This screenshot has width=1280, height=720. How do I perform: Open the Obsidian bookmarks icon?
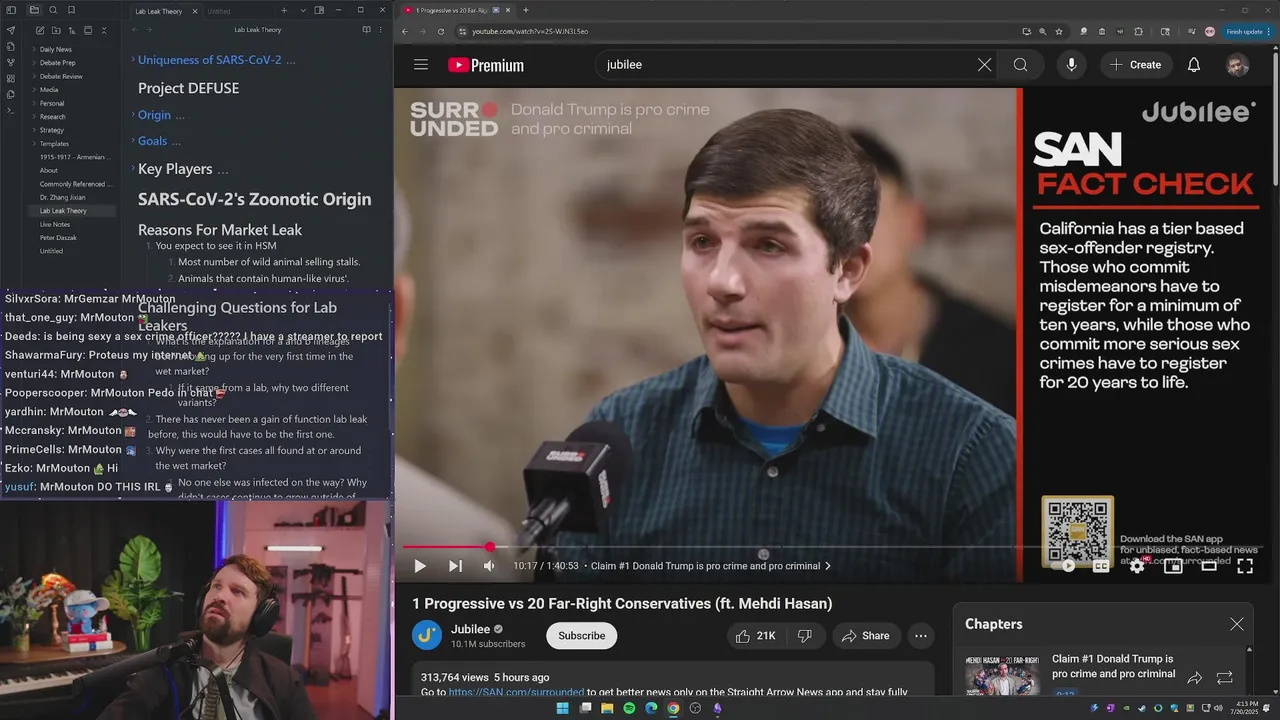point(71,10)
